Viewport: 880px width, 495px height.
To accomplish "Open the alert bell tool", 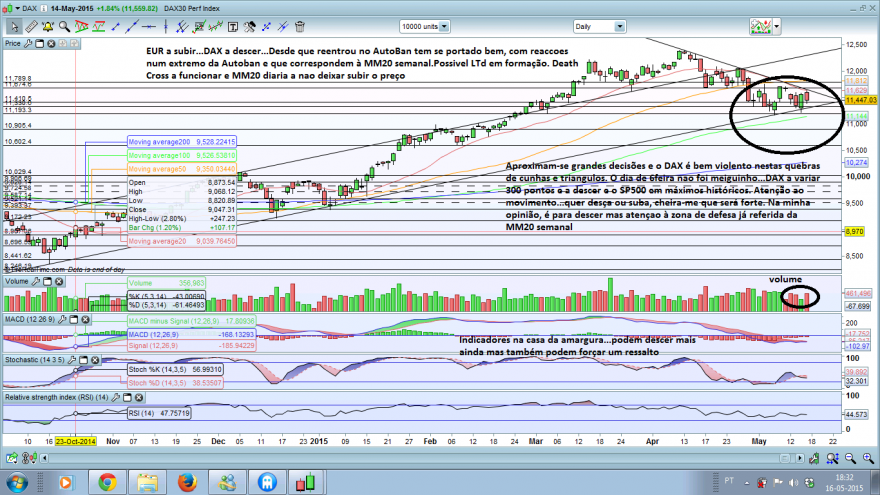I will click(48, 26).
